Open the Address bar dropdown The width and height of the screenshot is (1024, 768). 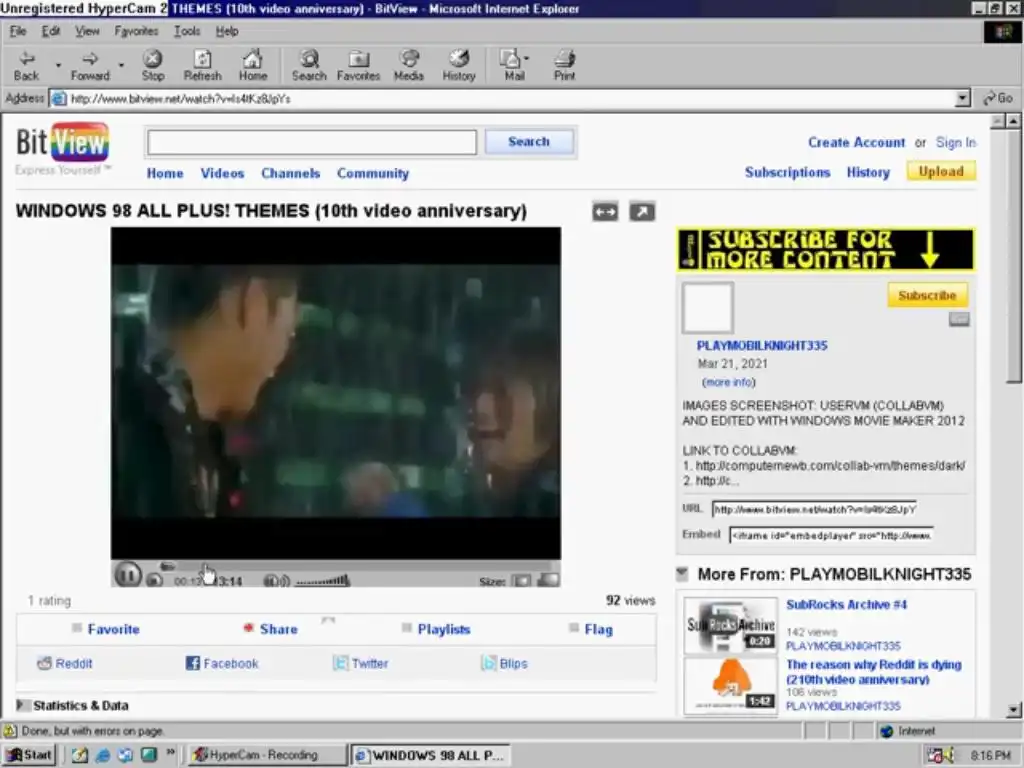point(962,99)
